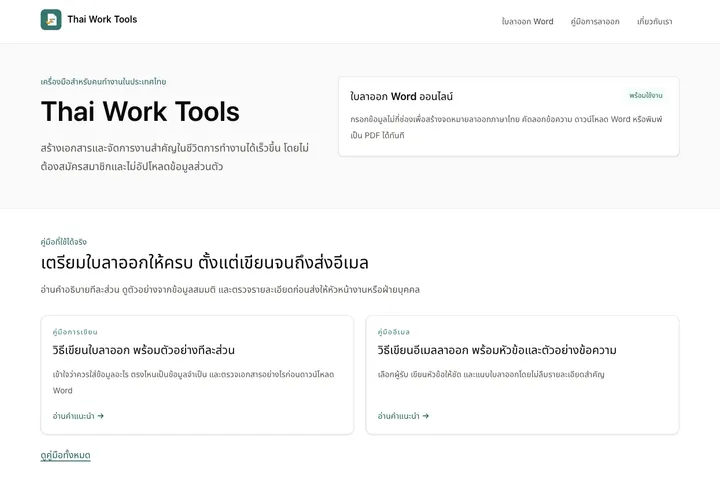720x479 pixels.
Task: Open guide วิธีเขียนอีเมลลาออก พร้อมหัวข้อและตัวอย่างข้อความ
Action: coord(497,350)
